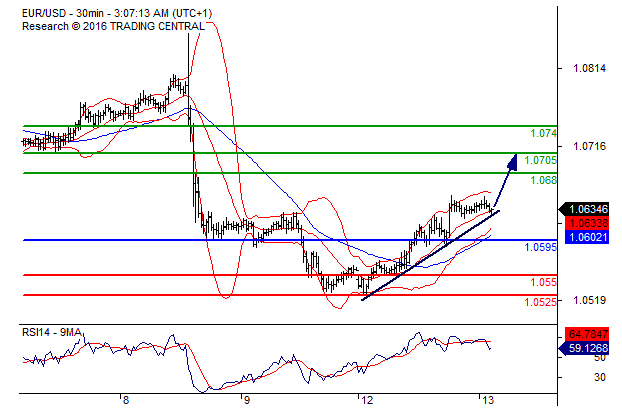622x411 pixels.
Task: Select the 1.0716 price axis label
Action: point(589,146)
